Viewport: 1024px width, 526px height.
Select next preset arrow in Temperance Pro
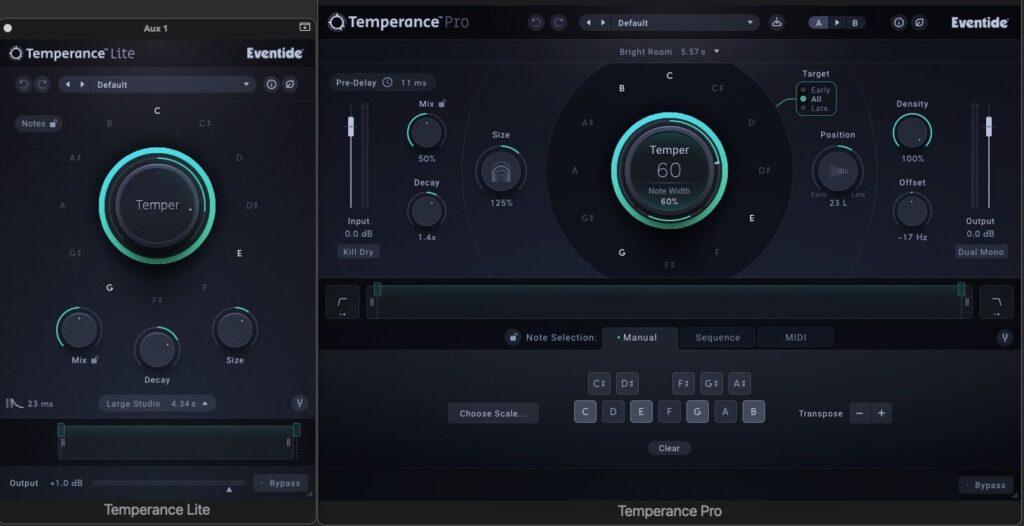coord(603,23)
